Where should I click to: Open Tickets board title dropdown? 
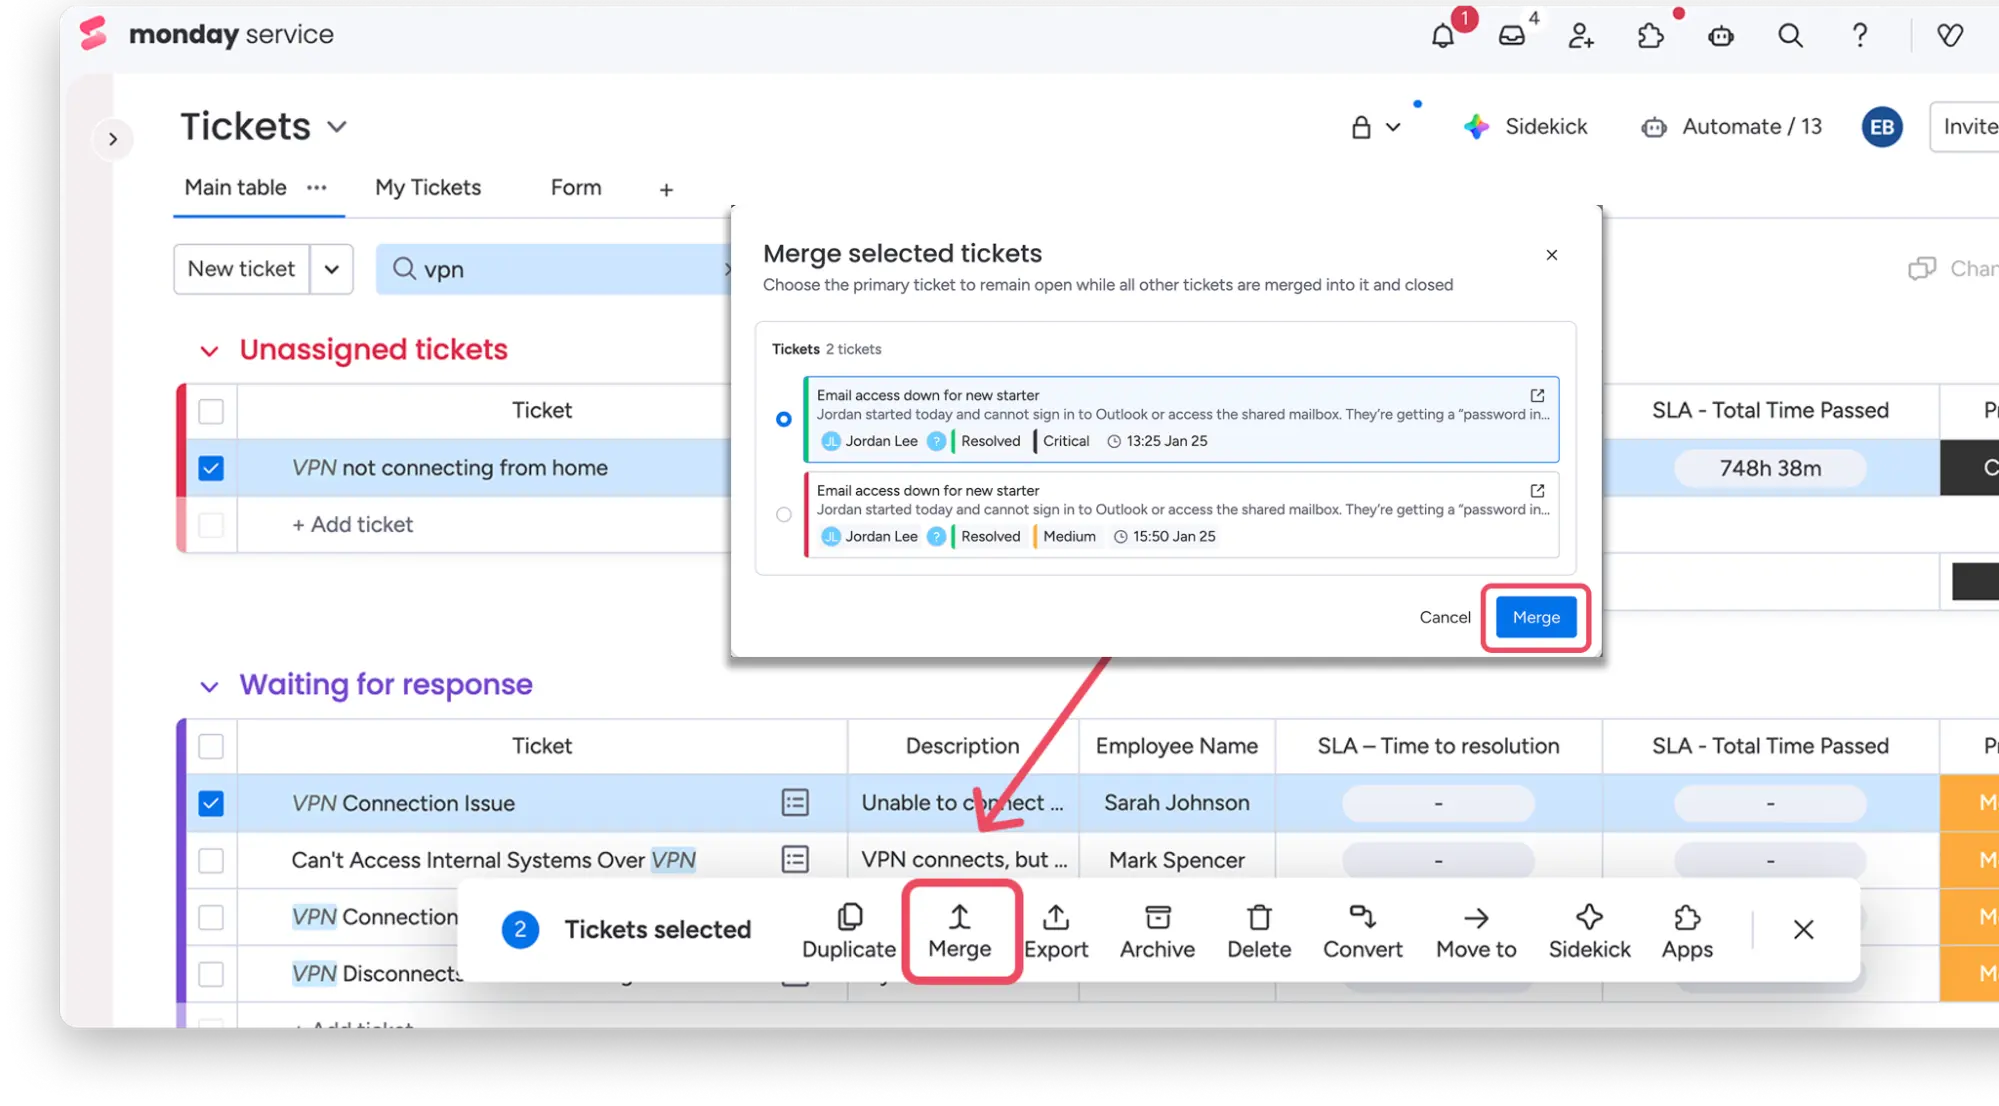click(337, 127)
